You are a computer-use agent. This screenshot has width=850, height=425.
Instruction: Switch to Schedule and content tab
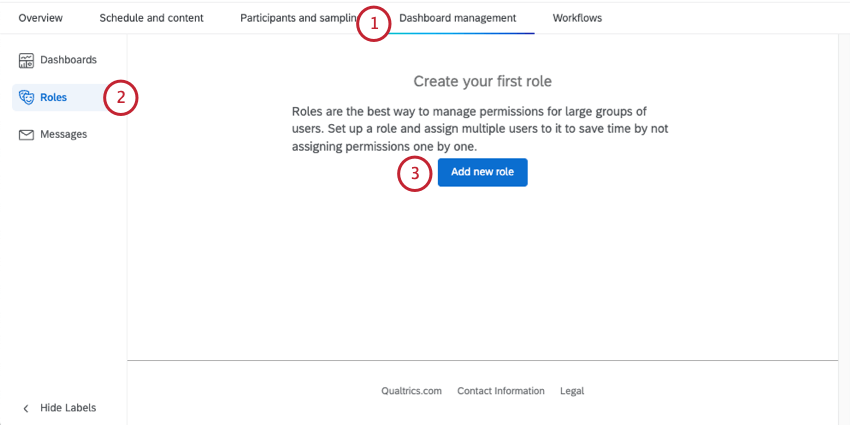coord(151,18)
